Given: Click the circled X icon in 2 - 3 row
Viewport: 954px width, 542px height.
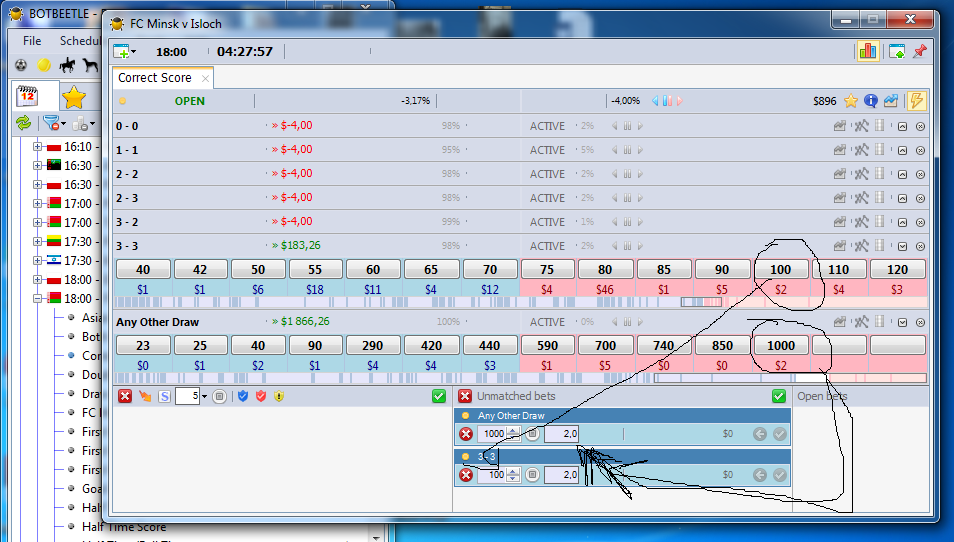Looking at the screenshot, I should point(921,198).
